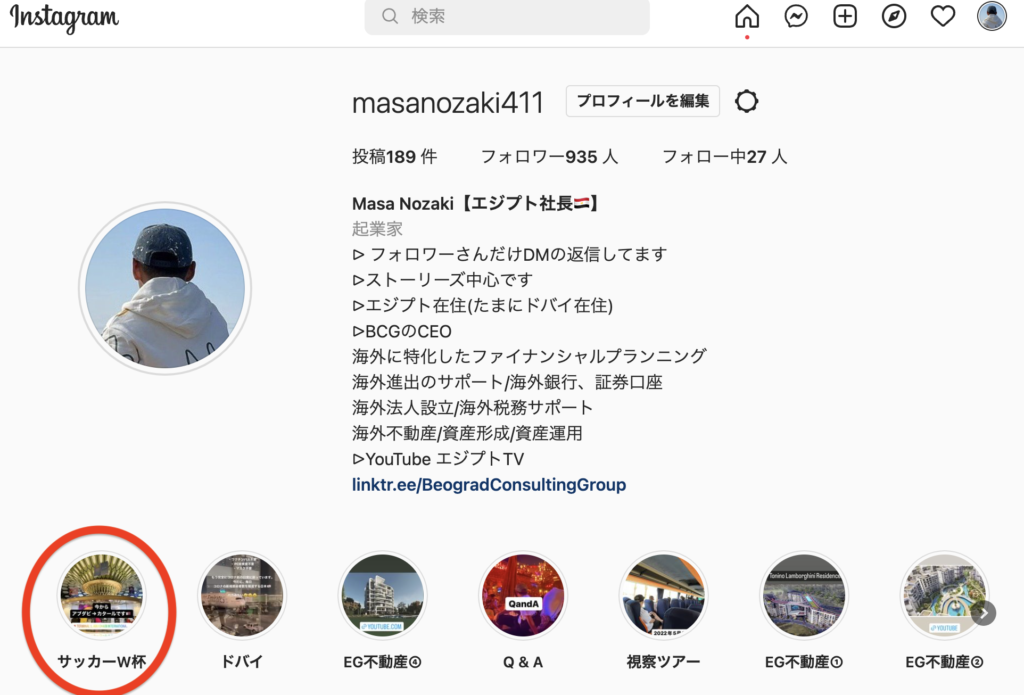The width and height of the screenshot is (1024, 695).
Task: Open the Messenger direct messages icon
Action: click(795, 16)
